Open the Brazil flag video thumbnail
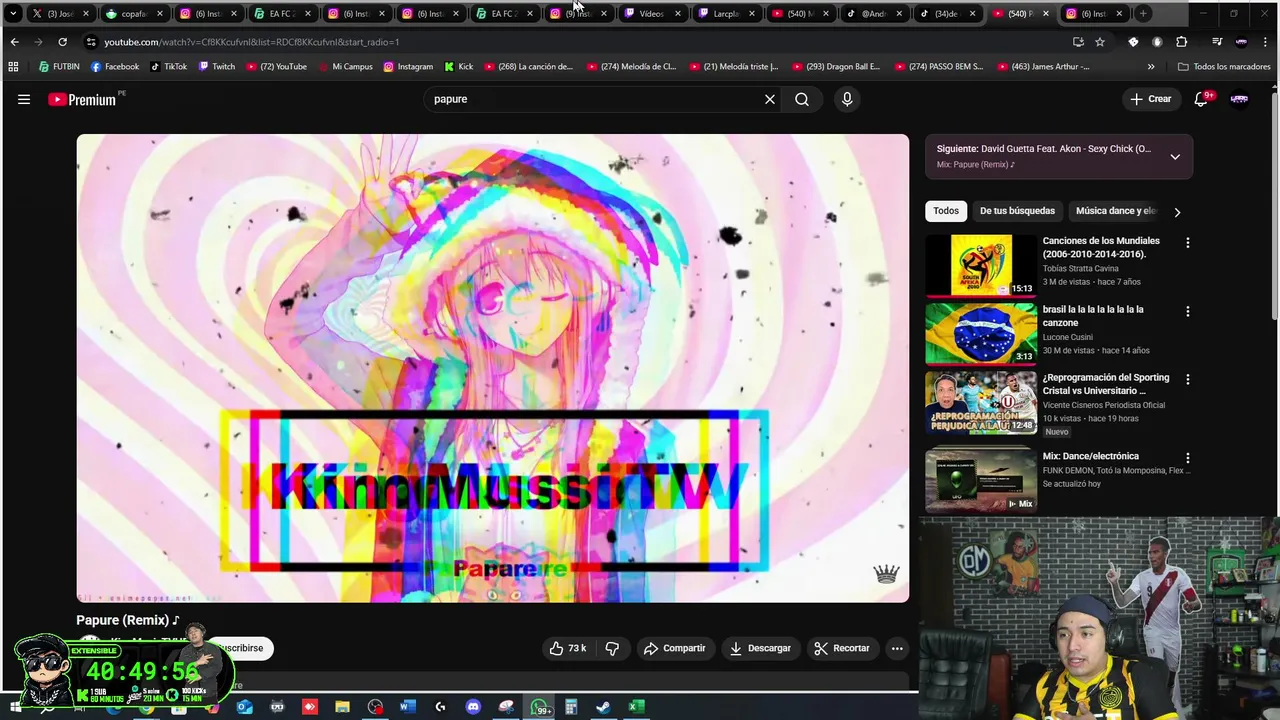Screen dimensions: 1280x720 click(x=981, y=334)
